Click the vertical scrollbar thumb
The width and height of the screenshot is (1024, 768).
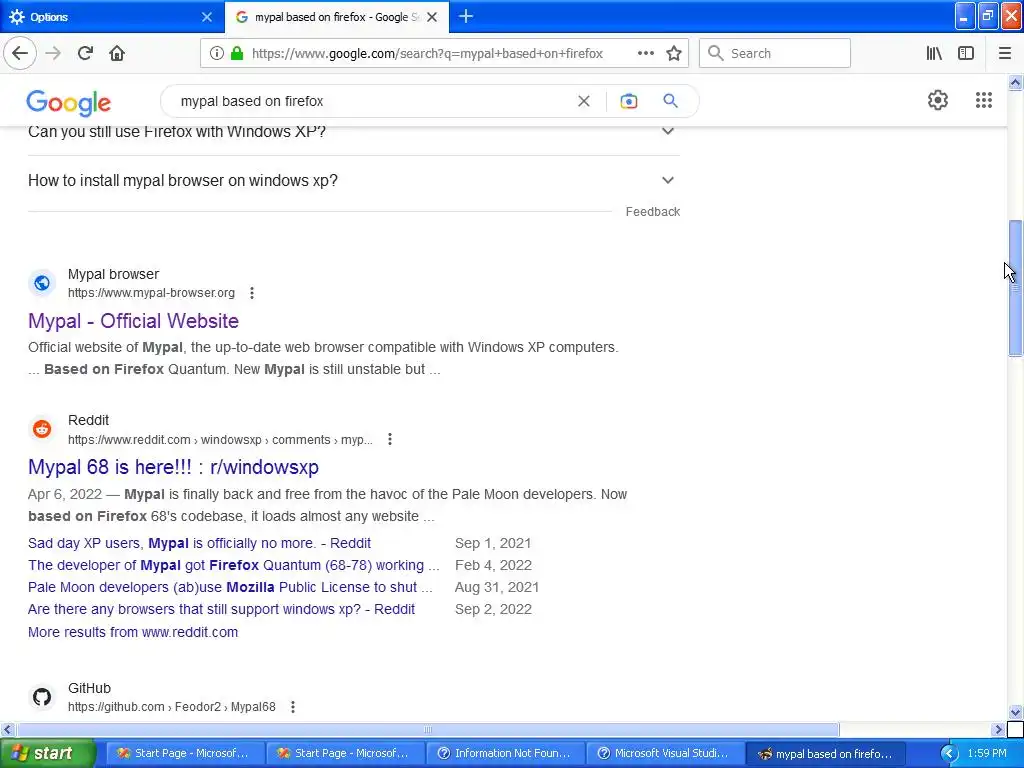(1015, 288)
